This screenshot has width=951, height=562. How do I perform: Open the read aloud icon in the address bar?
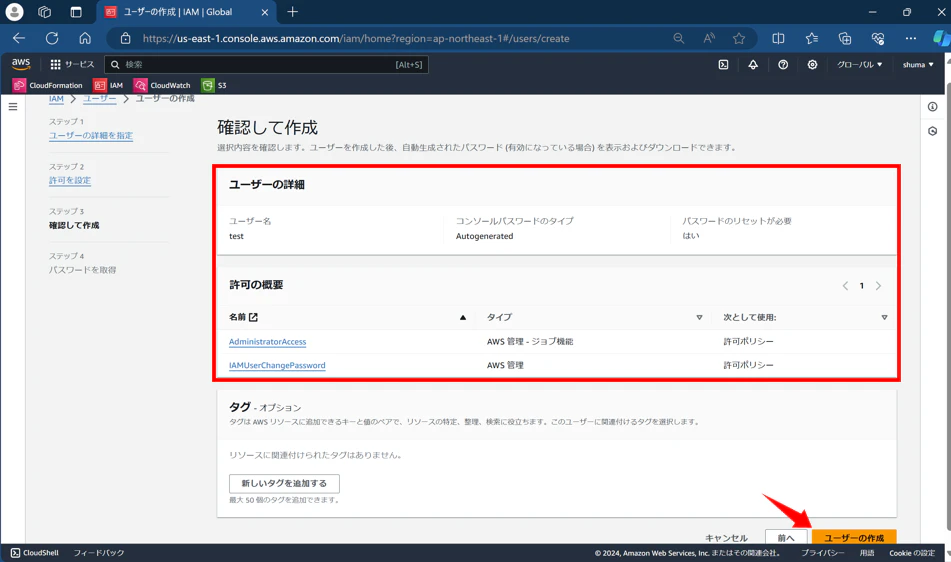tap(708, 38)
